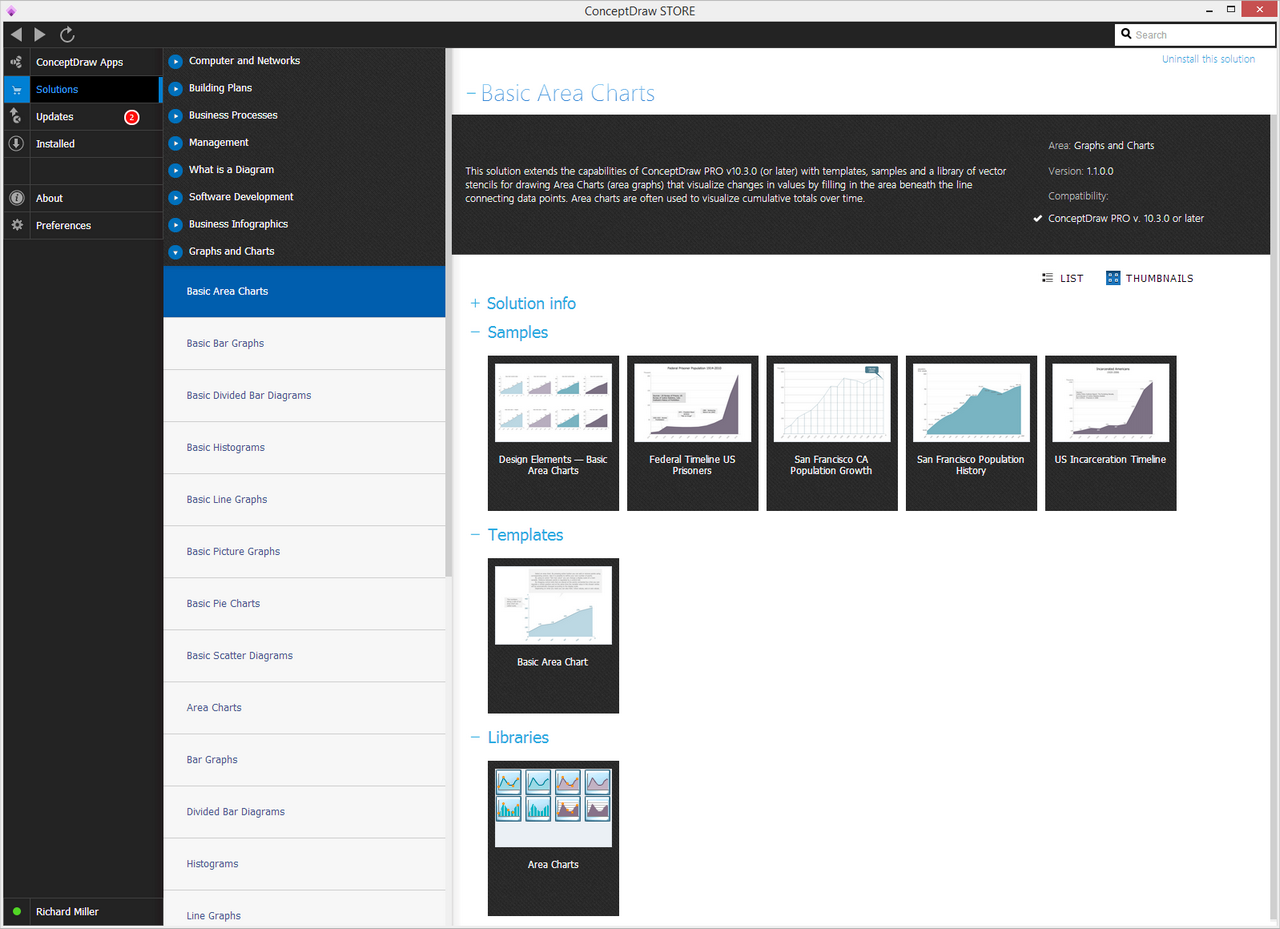Click the Updates sidebar icon
This screenshot has width=1280, height=929.
16,117
